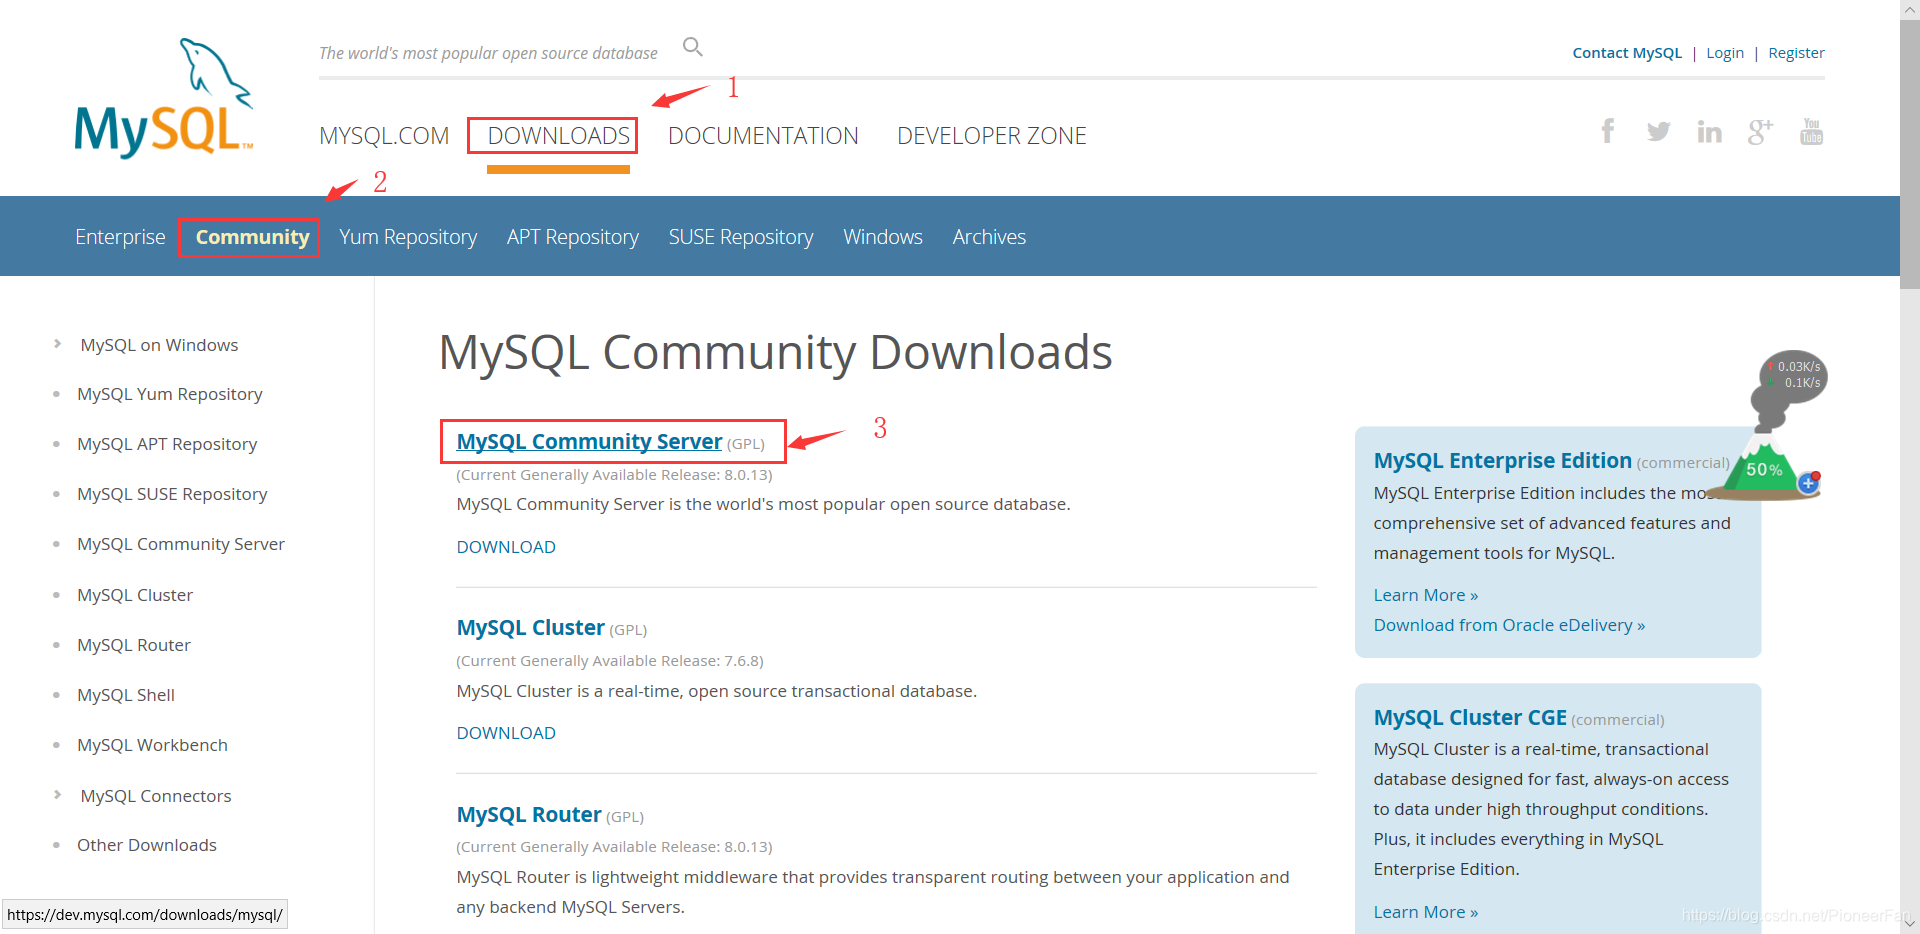Click the Login link

tap(1724, 53)
